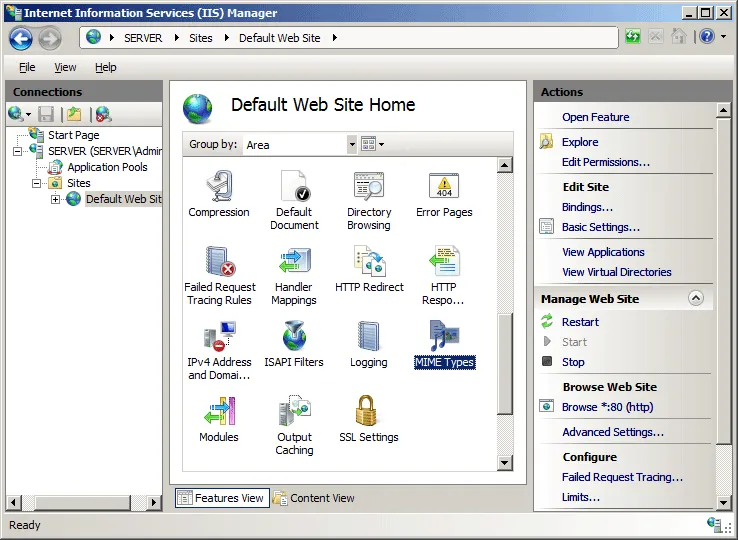Select Start Page in Connections tree
738x540 pixels.
coord(73,135)
